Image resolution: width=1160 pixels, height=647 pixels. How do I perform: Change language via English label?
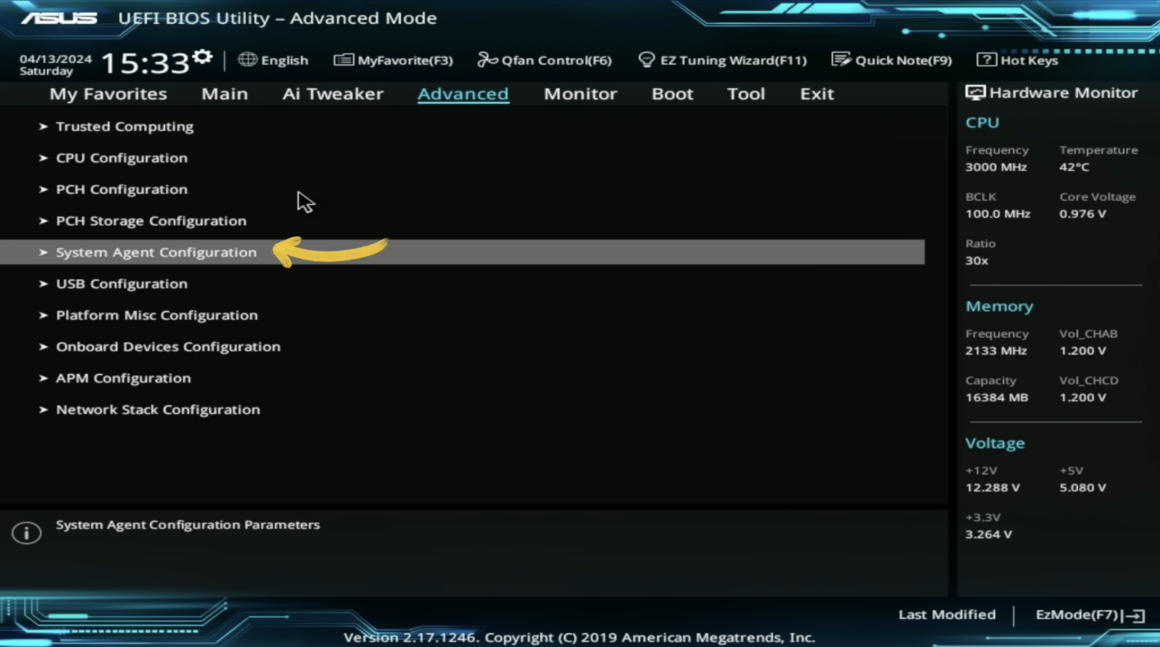pyautogui.click(x=284, y=61)
